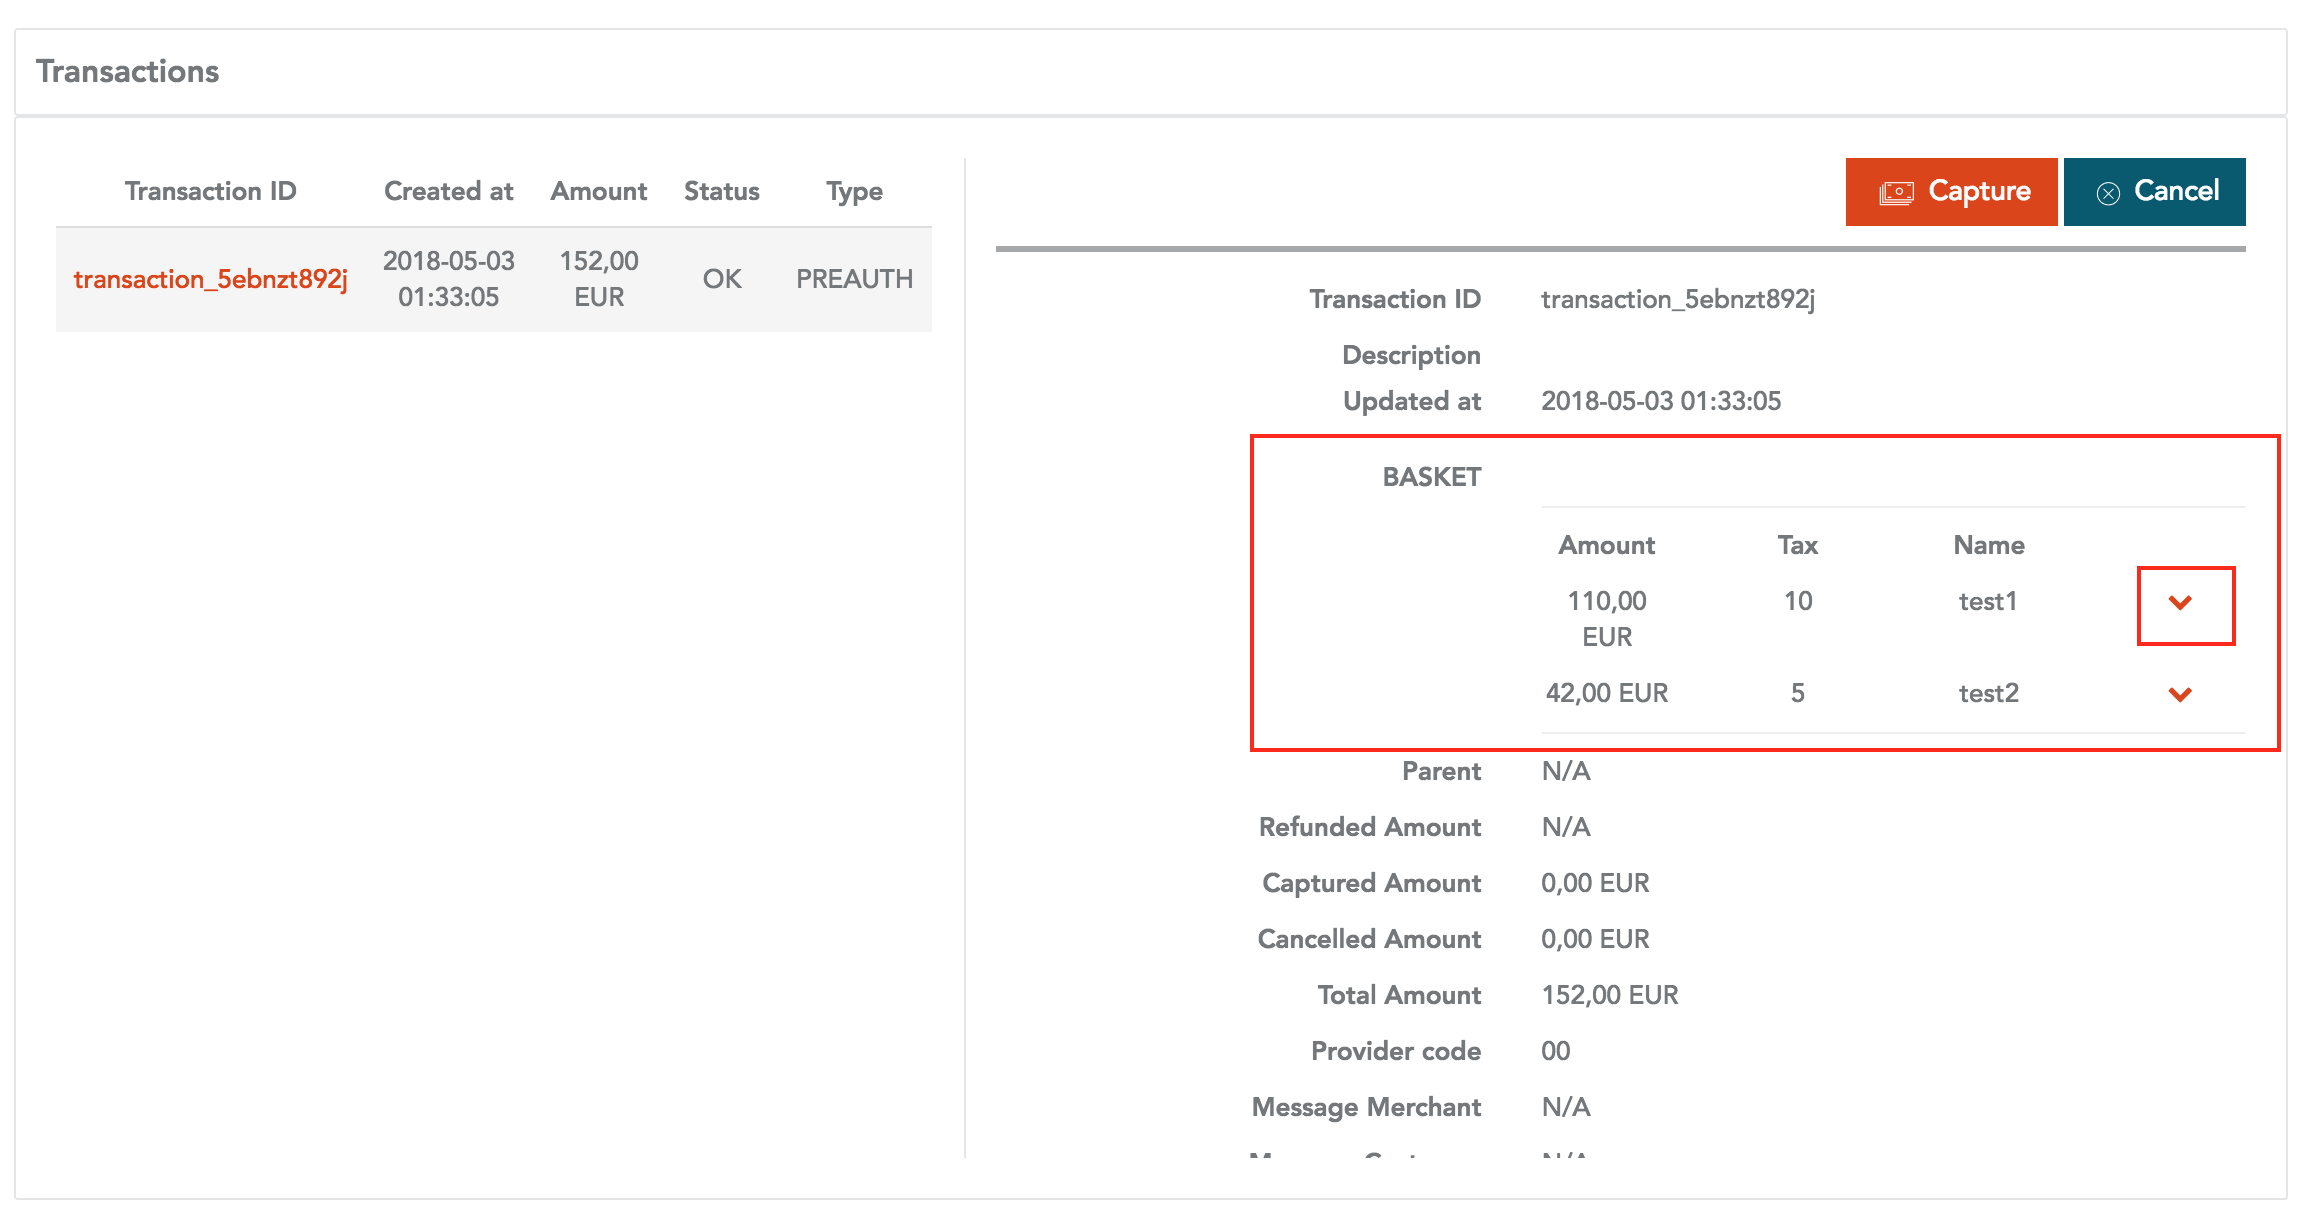The image size is (2318, 1230).
Task: Click the Transactions panel title
Action: (x=128, y=72)
